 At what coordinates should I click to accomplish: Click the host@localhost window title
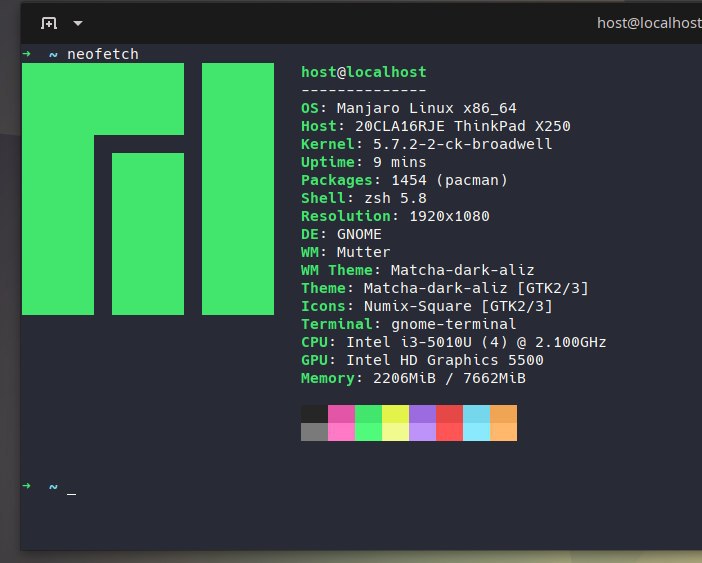click(649, 23)
